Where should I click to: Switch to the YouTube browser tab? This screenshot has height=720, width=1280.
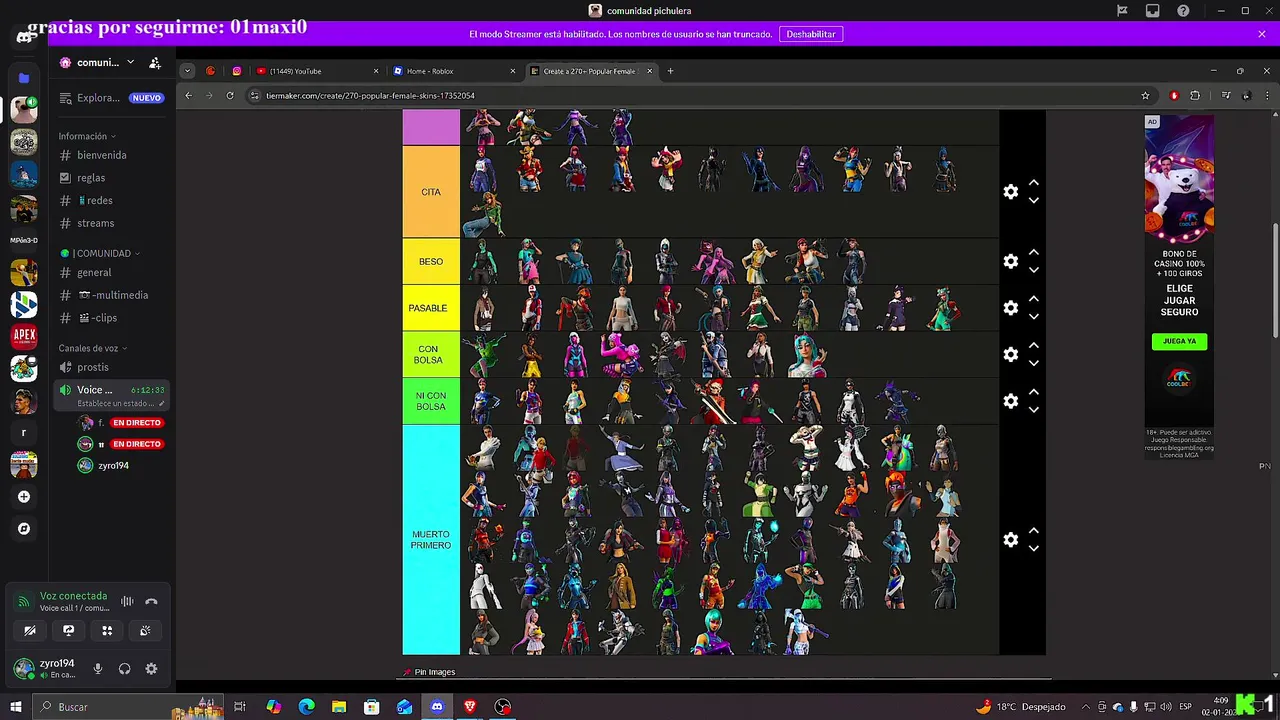[317, 71]
